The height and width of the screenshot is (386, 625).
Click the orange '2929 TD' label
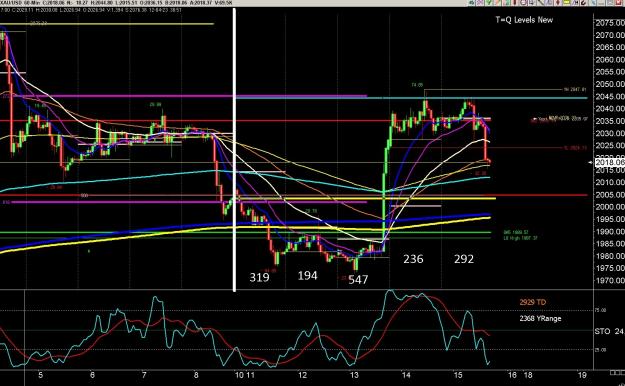pyautogui.click(x=533, y=302)
